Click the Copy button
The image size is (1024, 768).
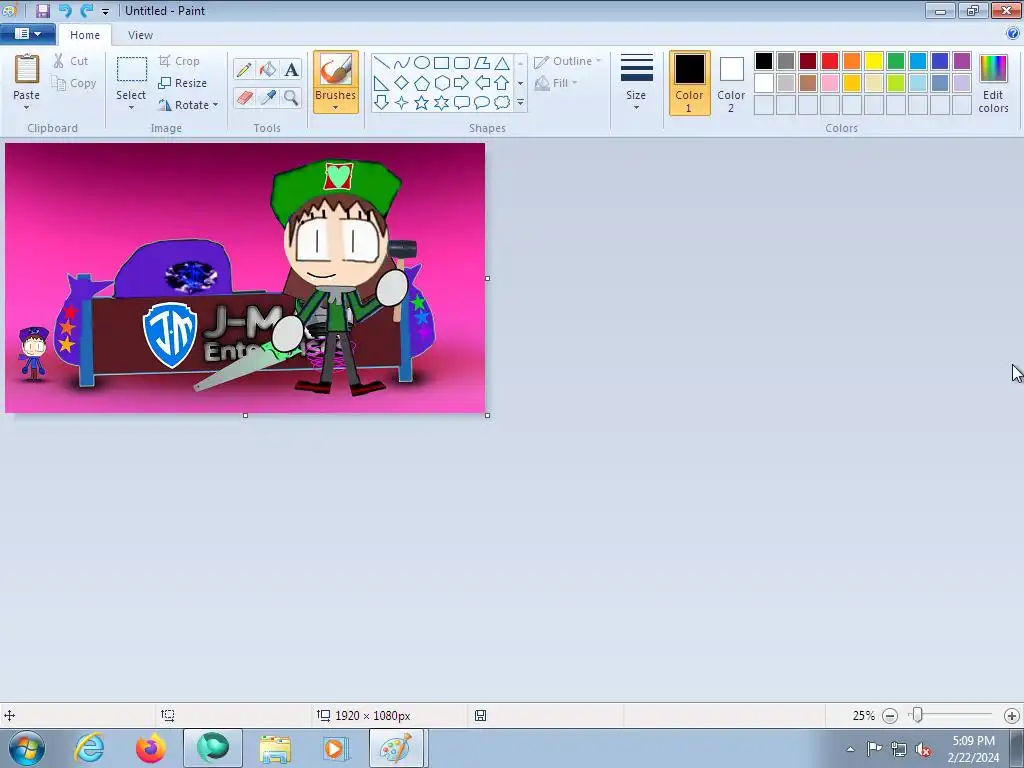point(74,83)
